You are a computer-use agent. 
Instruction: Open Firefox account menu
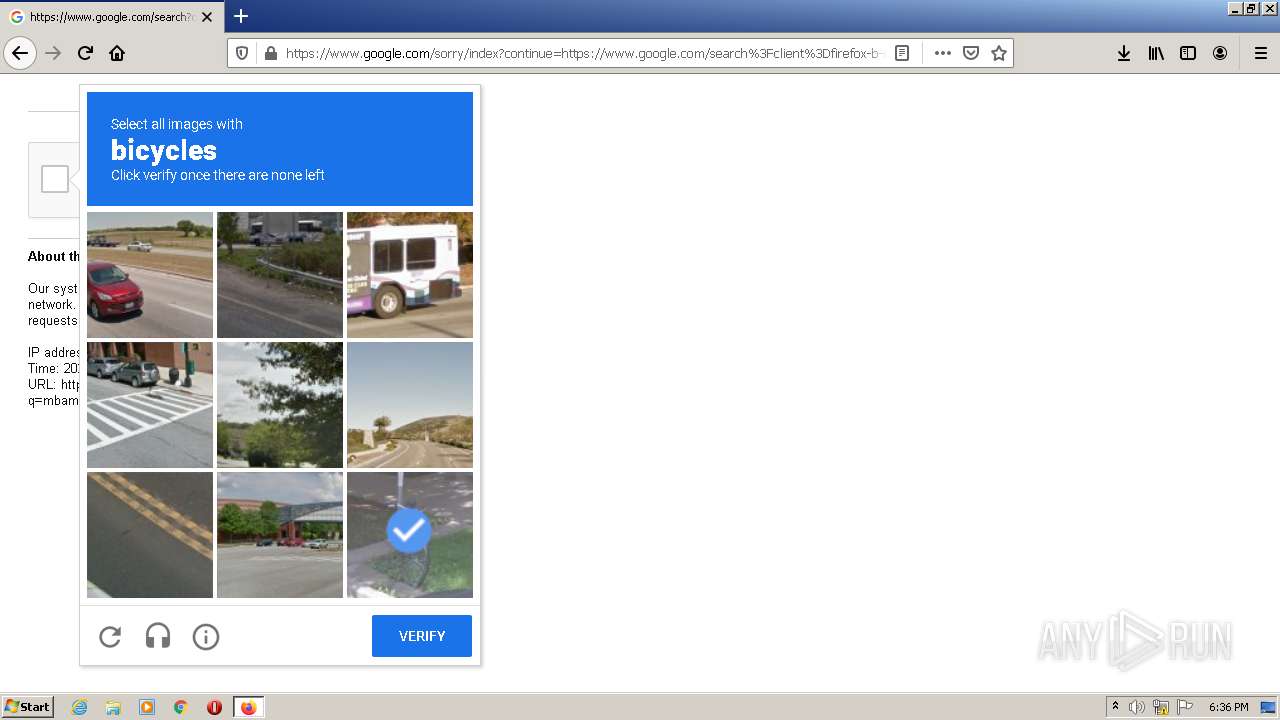pyautogui.click(x=1220, y=53)
